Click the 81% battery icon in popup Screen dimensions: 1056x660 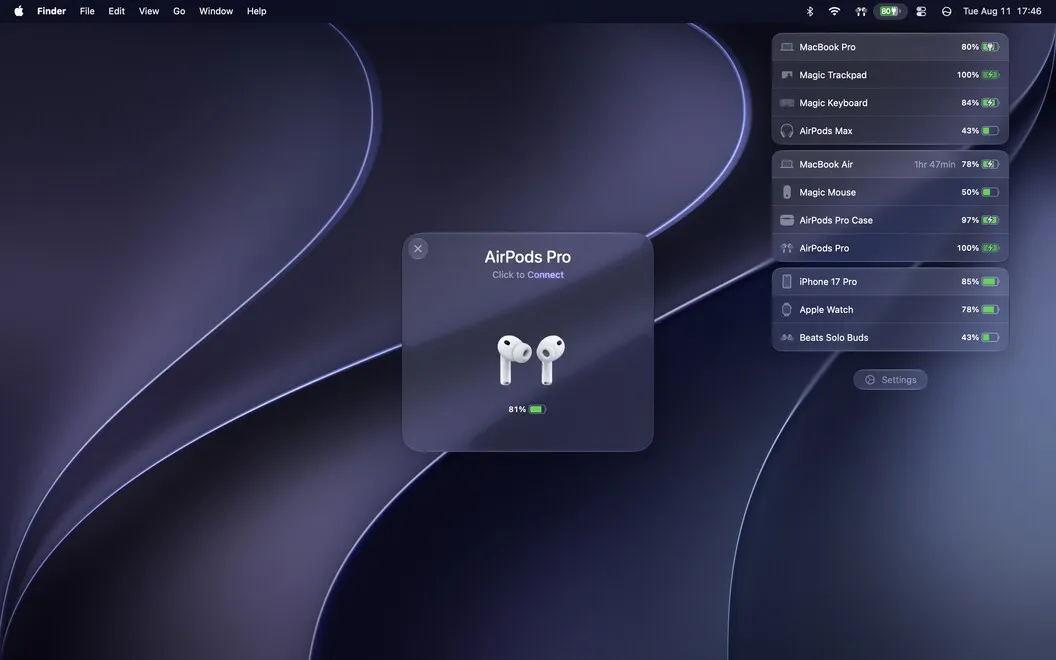[x=537, y=409]
